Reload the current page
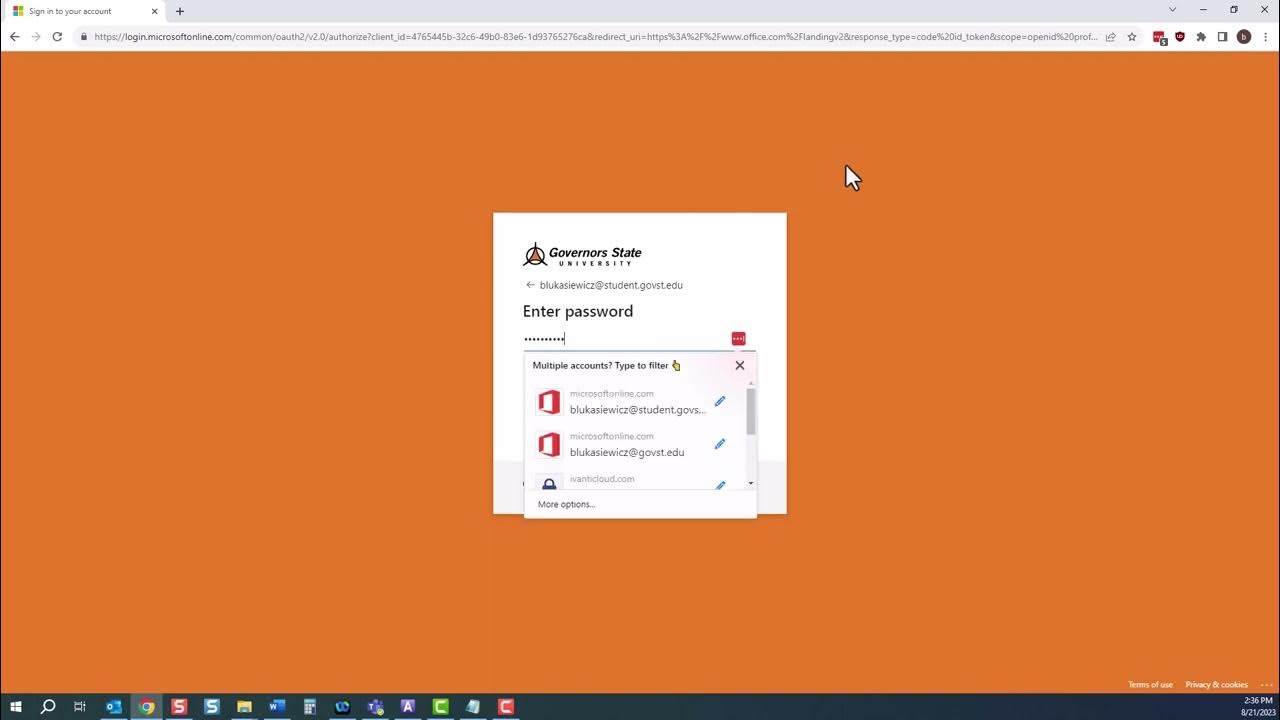The image size is (1280, 720). (x=57, y=37)
